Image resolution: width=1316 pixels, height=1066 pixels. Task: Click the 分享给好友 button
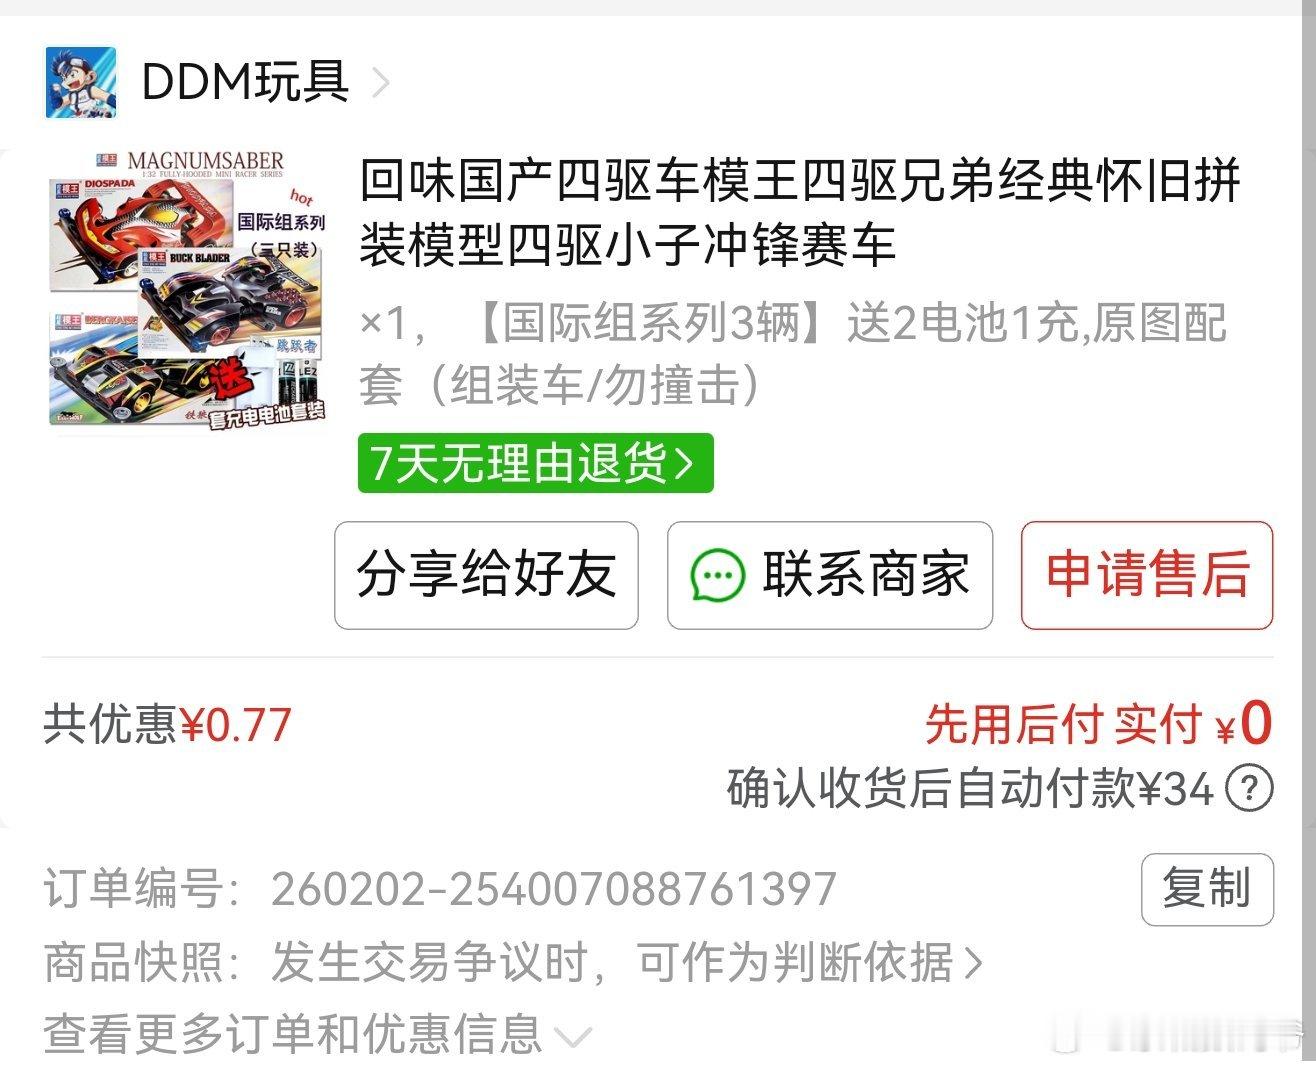coord(486,575)
